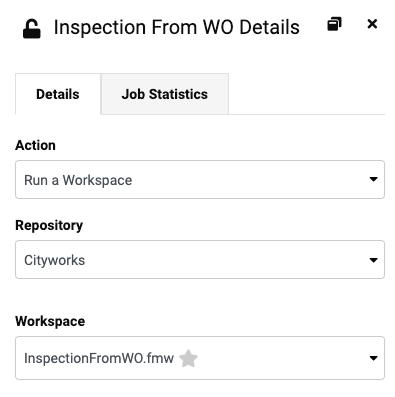This screenshot has height=397, width=395.
Task: Switch to the Job Statistics tab
Action: [165, 94]
